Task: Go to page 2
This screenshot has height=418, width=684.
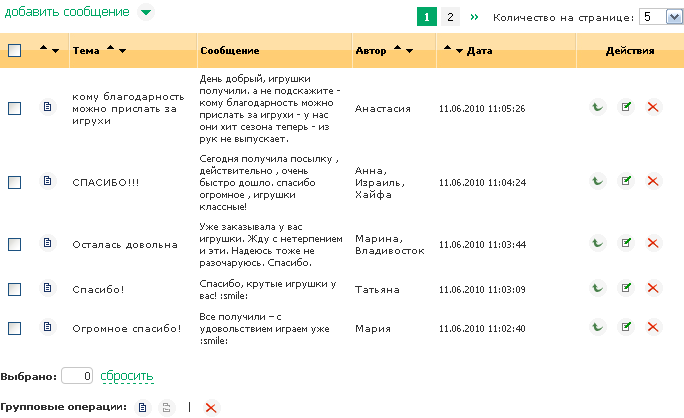Action: pyautogui.click(x=451, y=17)
